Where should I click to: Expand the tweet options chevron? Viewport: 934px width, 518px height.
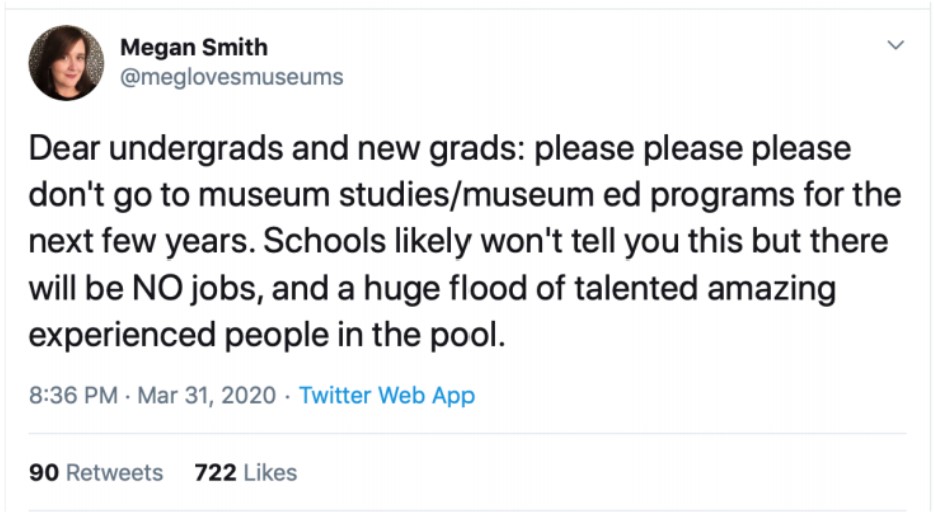point(896,46)
